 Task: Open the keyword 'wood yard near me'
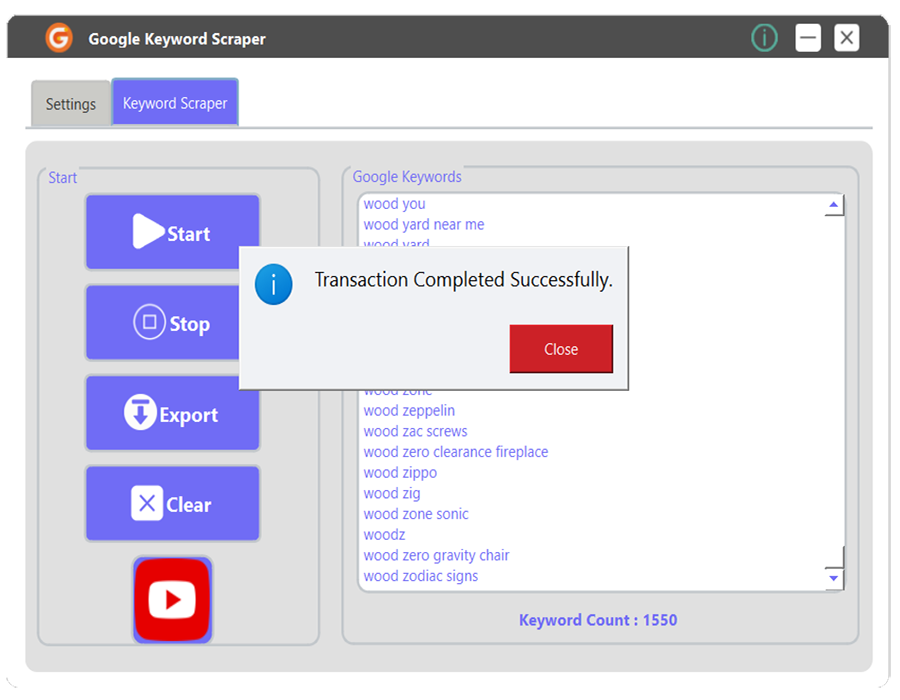[x=423, y=224]
